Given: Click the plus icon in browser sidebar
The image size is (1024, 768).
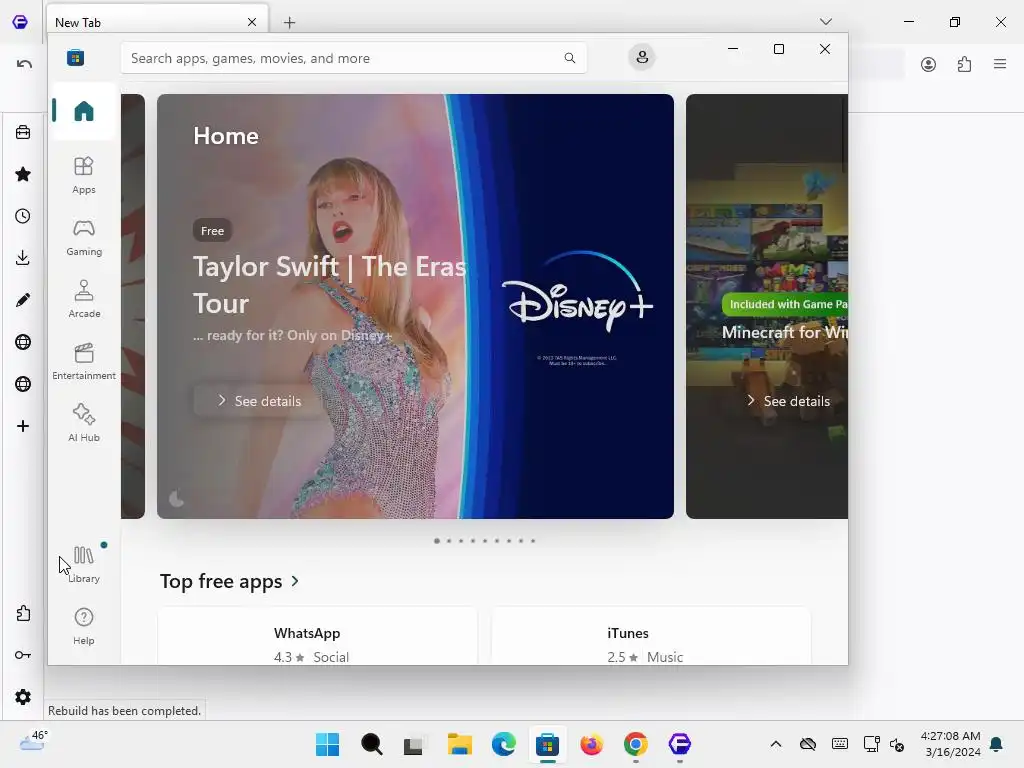Looking at the screenshot, I should point(23,426).
